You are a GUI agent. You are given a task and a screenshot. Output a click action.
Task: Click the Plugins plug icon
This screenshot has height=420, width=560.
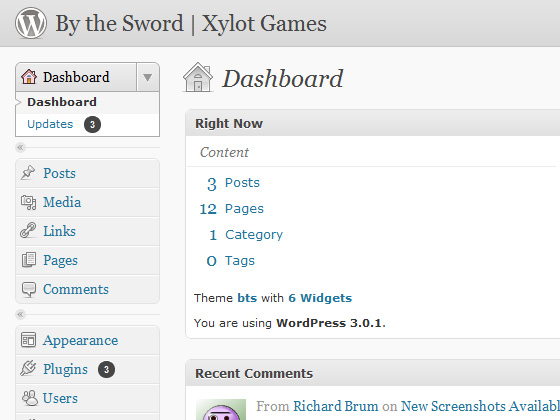coord(28,369)
